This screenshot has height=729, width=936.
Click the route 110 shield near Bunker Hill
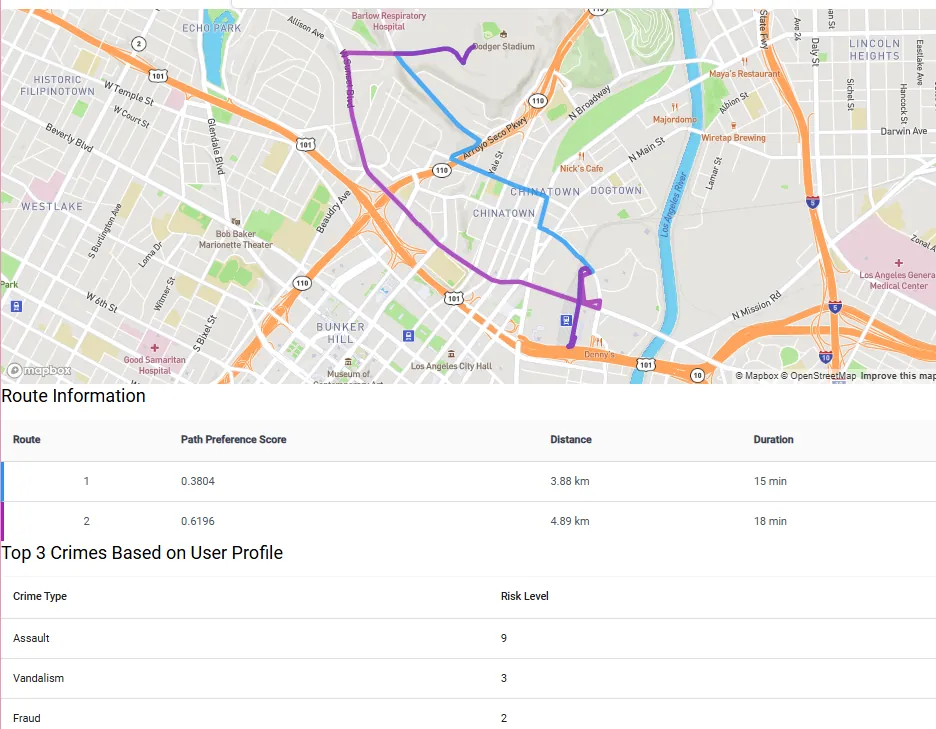(x=302, y=283)
